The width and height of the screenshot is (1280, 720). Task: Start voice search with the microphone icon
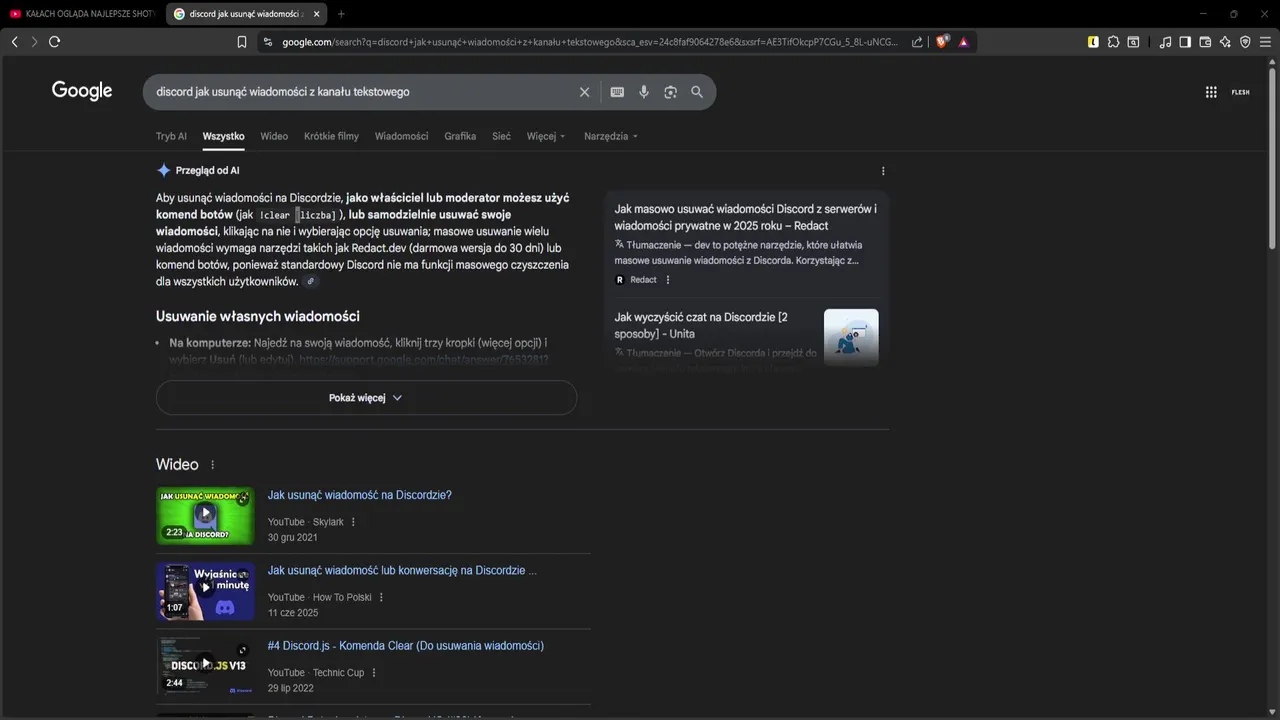[x=644, y=92]
